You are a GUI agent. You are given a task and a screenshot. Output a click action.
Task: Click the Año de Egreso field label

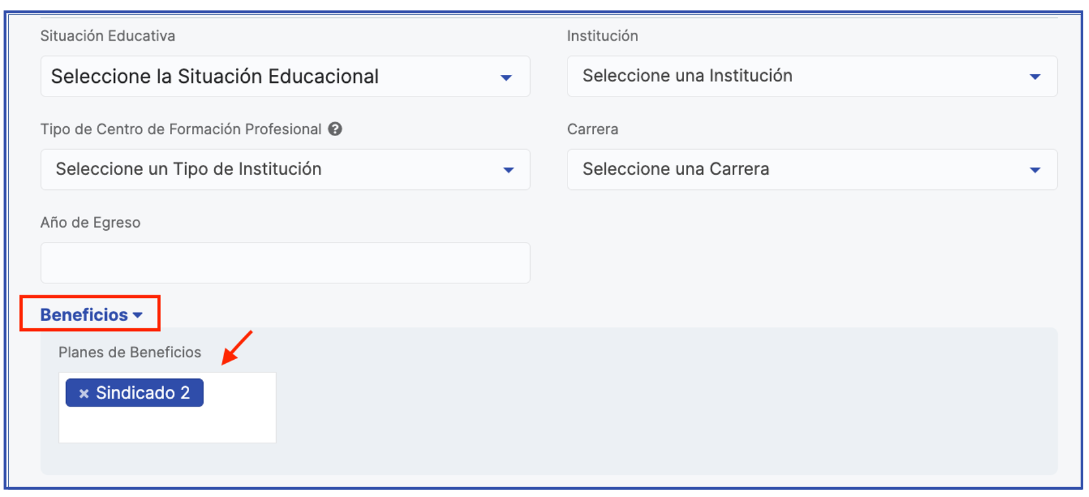90,223
